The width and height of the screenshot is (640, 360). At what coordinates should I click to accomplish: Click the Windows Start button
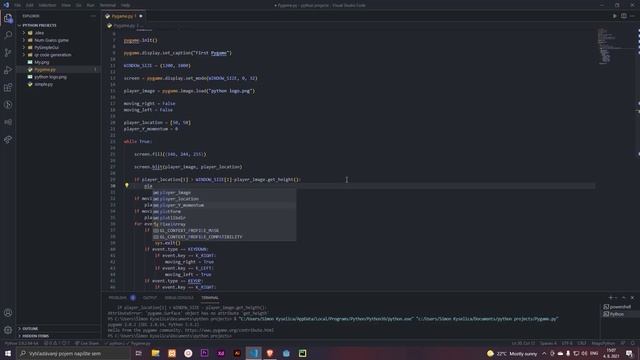(x=8, y=353)
